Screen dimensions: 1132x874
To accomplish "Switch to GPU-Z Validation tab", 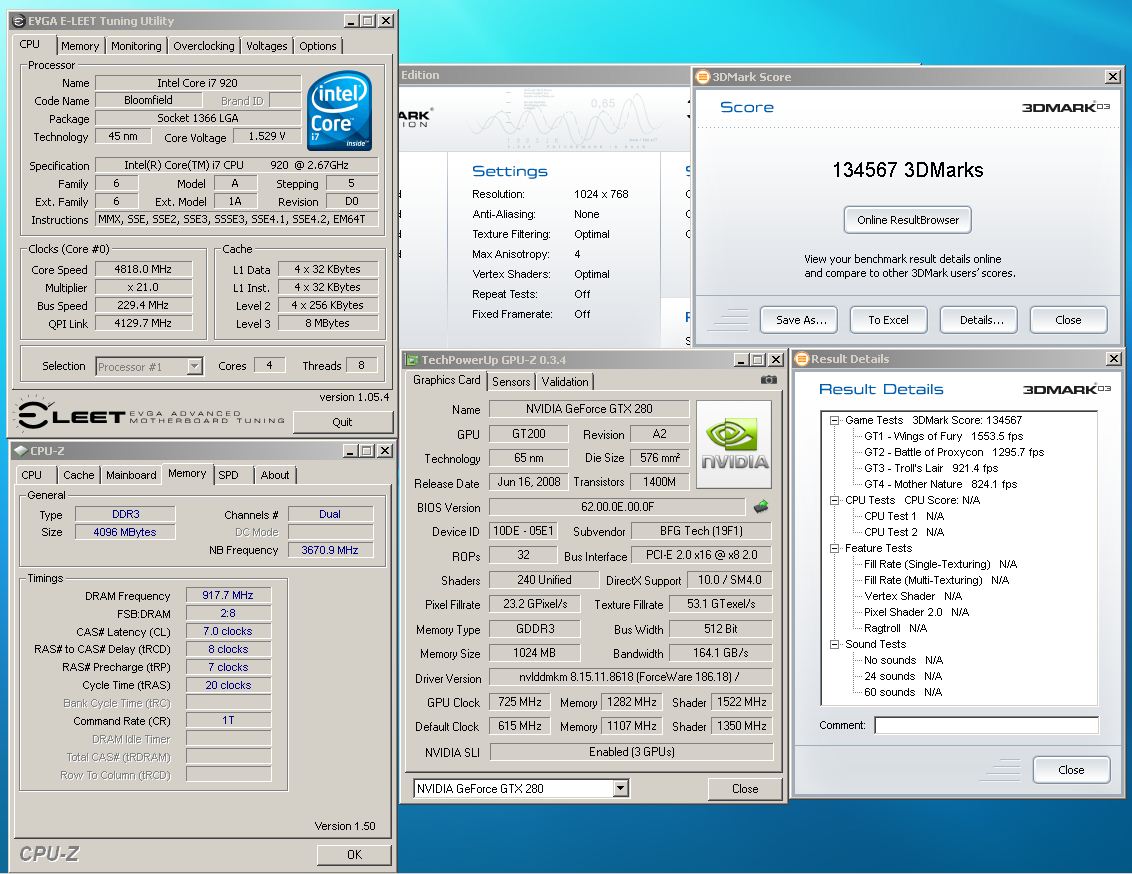I will [x=565, y=382].
